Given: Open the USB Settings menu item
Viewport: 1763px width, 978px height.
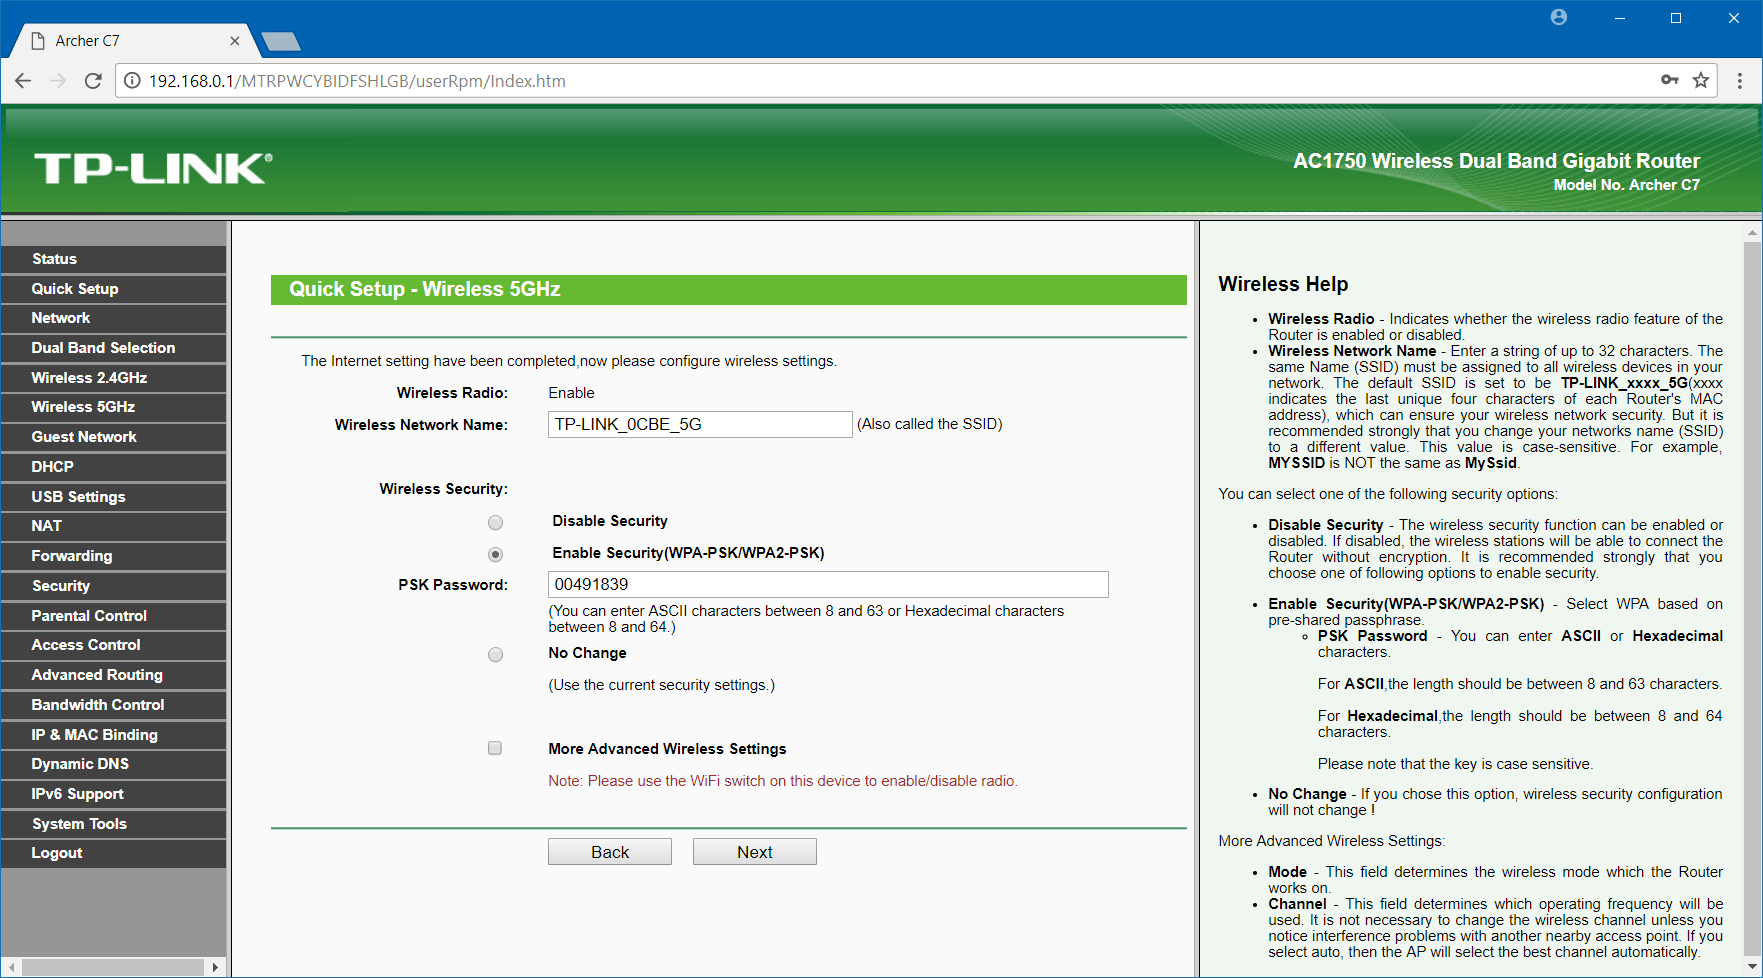Looking at the screenshot, I should point(114,497).
